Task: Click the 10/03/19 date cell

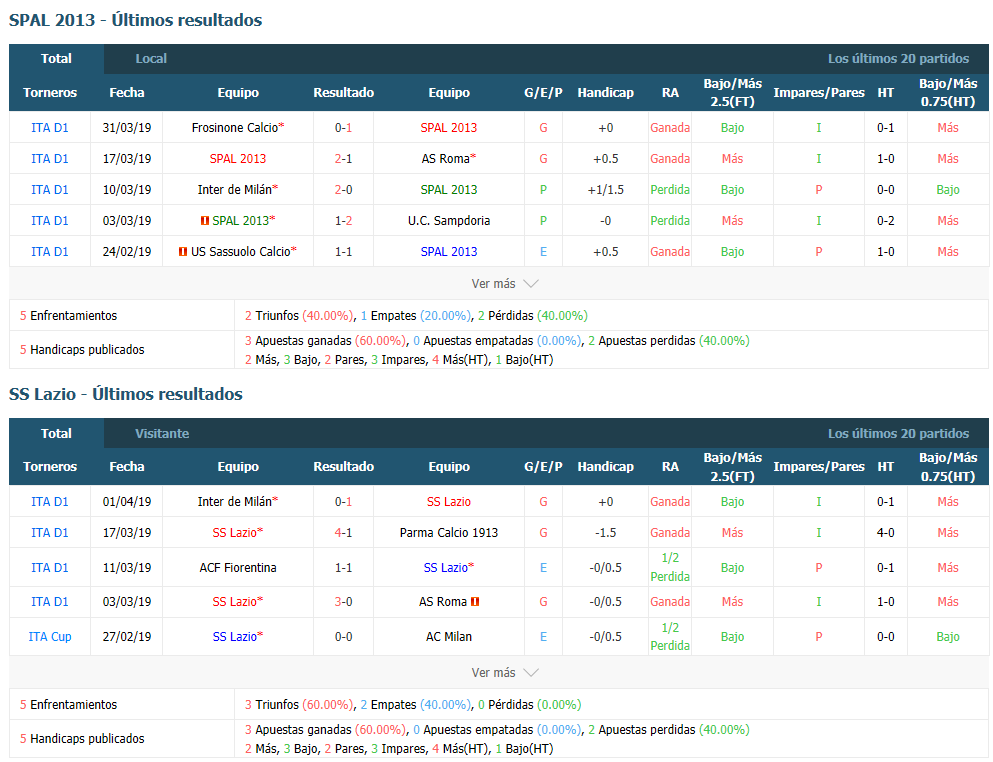Action: tap(127, 189)
